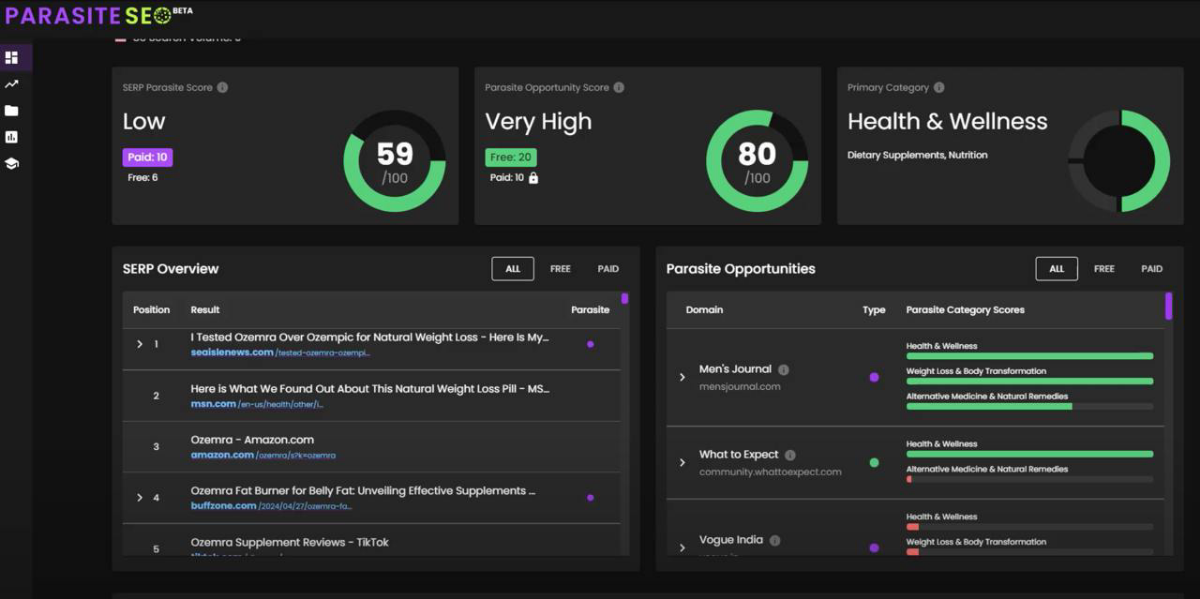Click the Parasite SEO logo
Screen dimensions: 1200x599
pos(99,16)
